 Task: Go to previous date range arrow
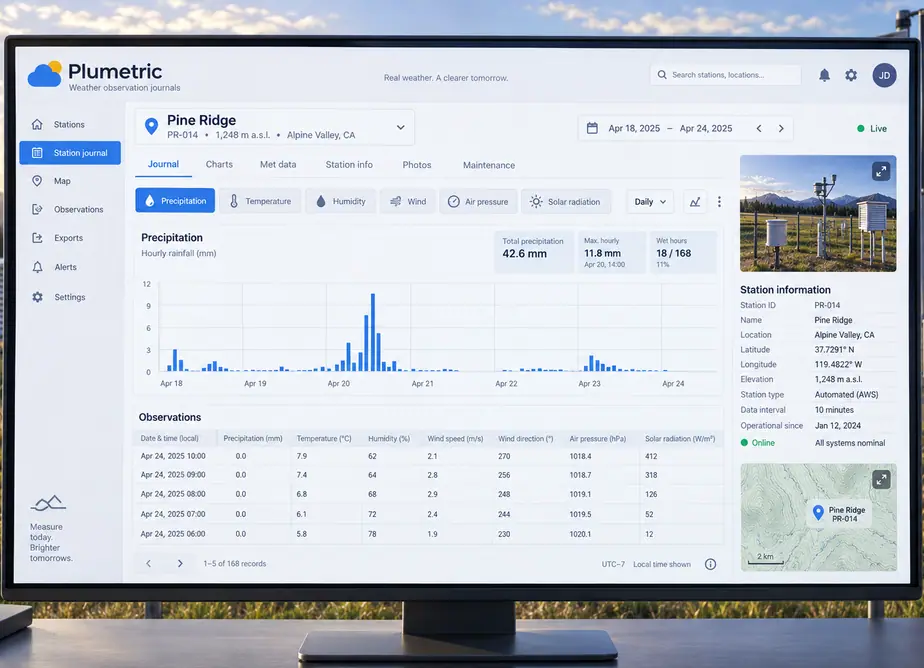759,128
